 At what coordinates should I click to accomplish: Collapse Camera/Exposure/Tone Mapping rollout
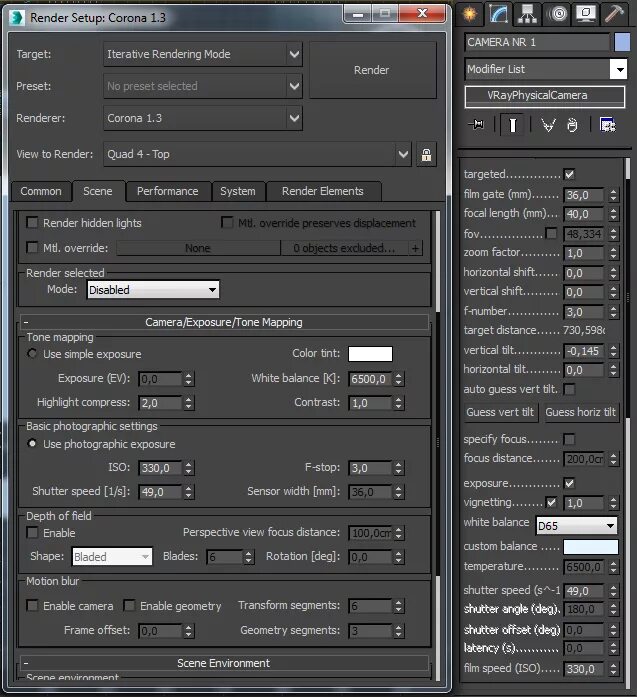click(224, 322)
